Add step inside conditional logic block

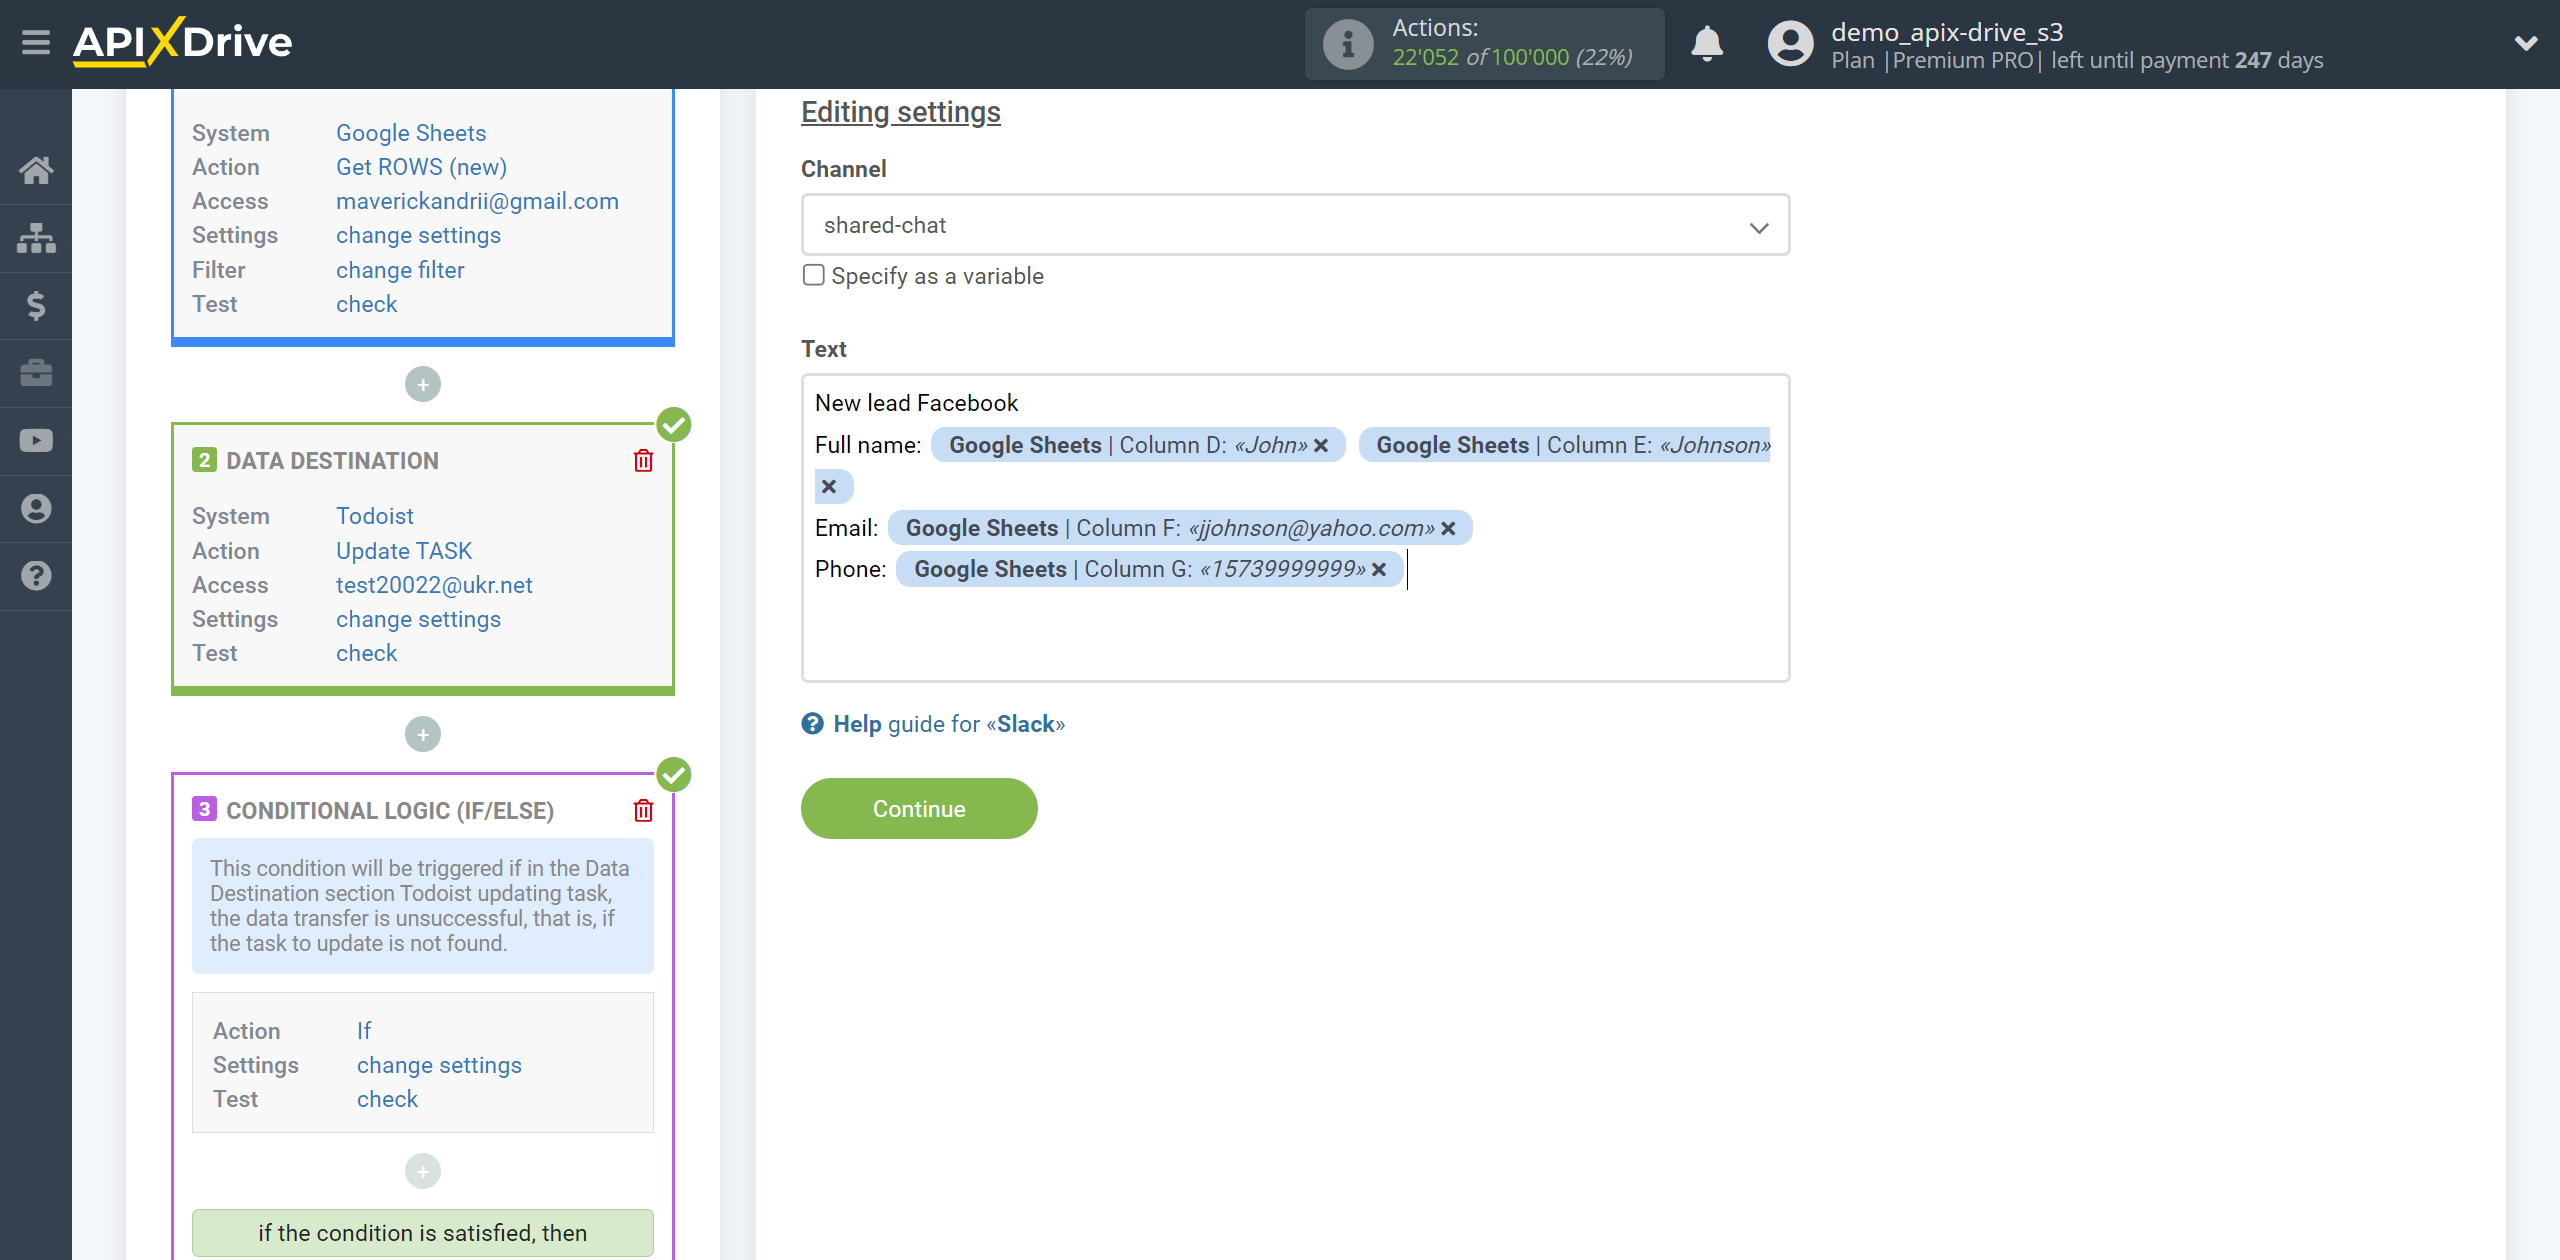(x=423, y=1171)
